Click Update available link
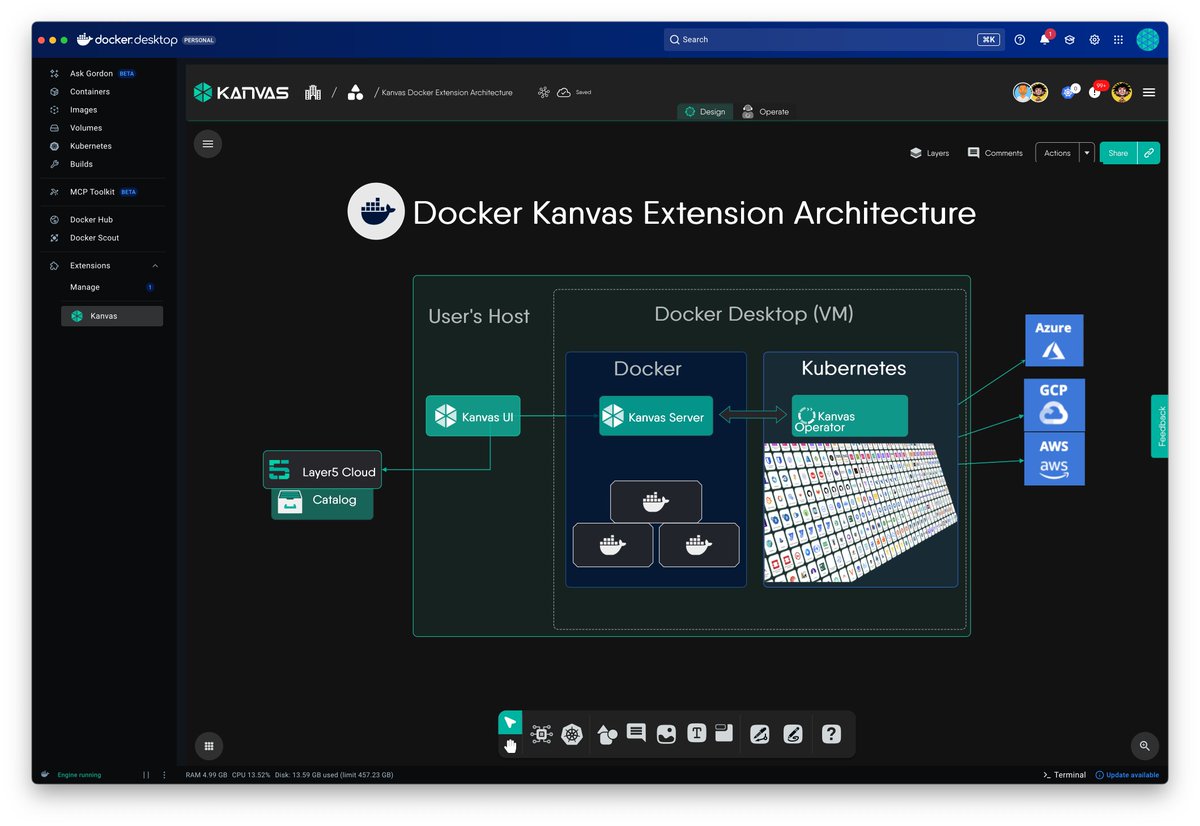The height and width of the screenshot is (826, 1200). point(1127,775)
